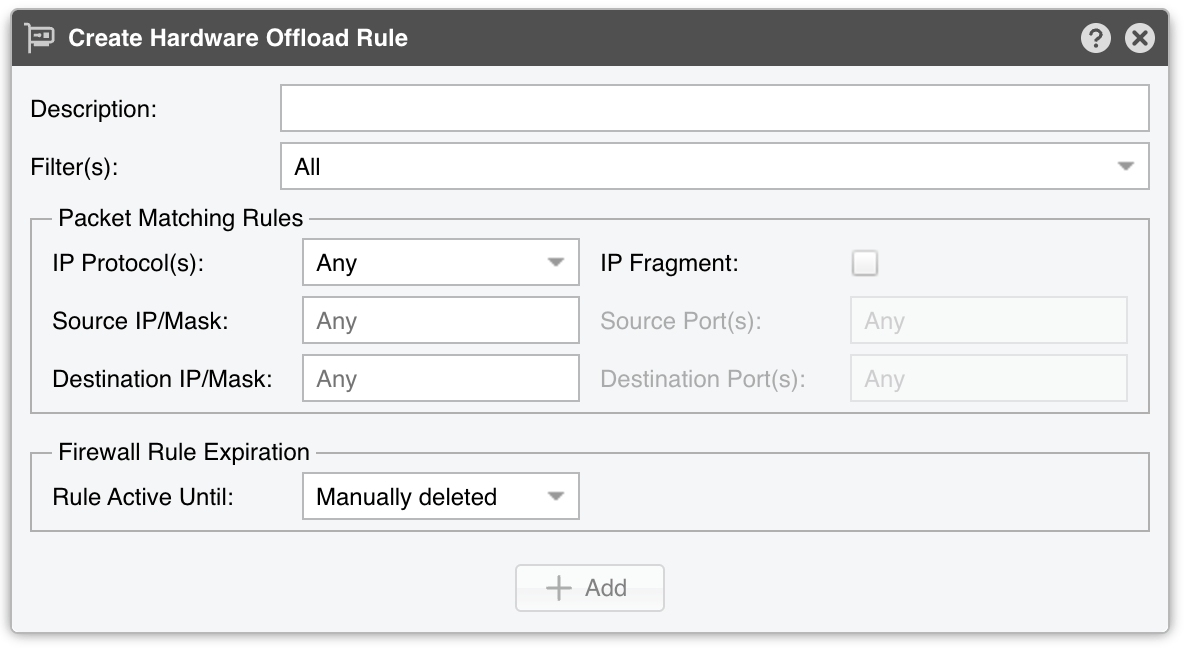Screen dimensions: 1184x648
Task: Enable the IP Fragment checkbox
Action: (x=865, y=263)
